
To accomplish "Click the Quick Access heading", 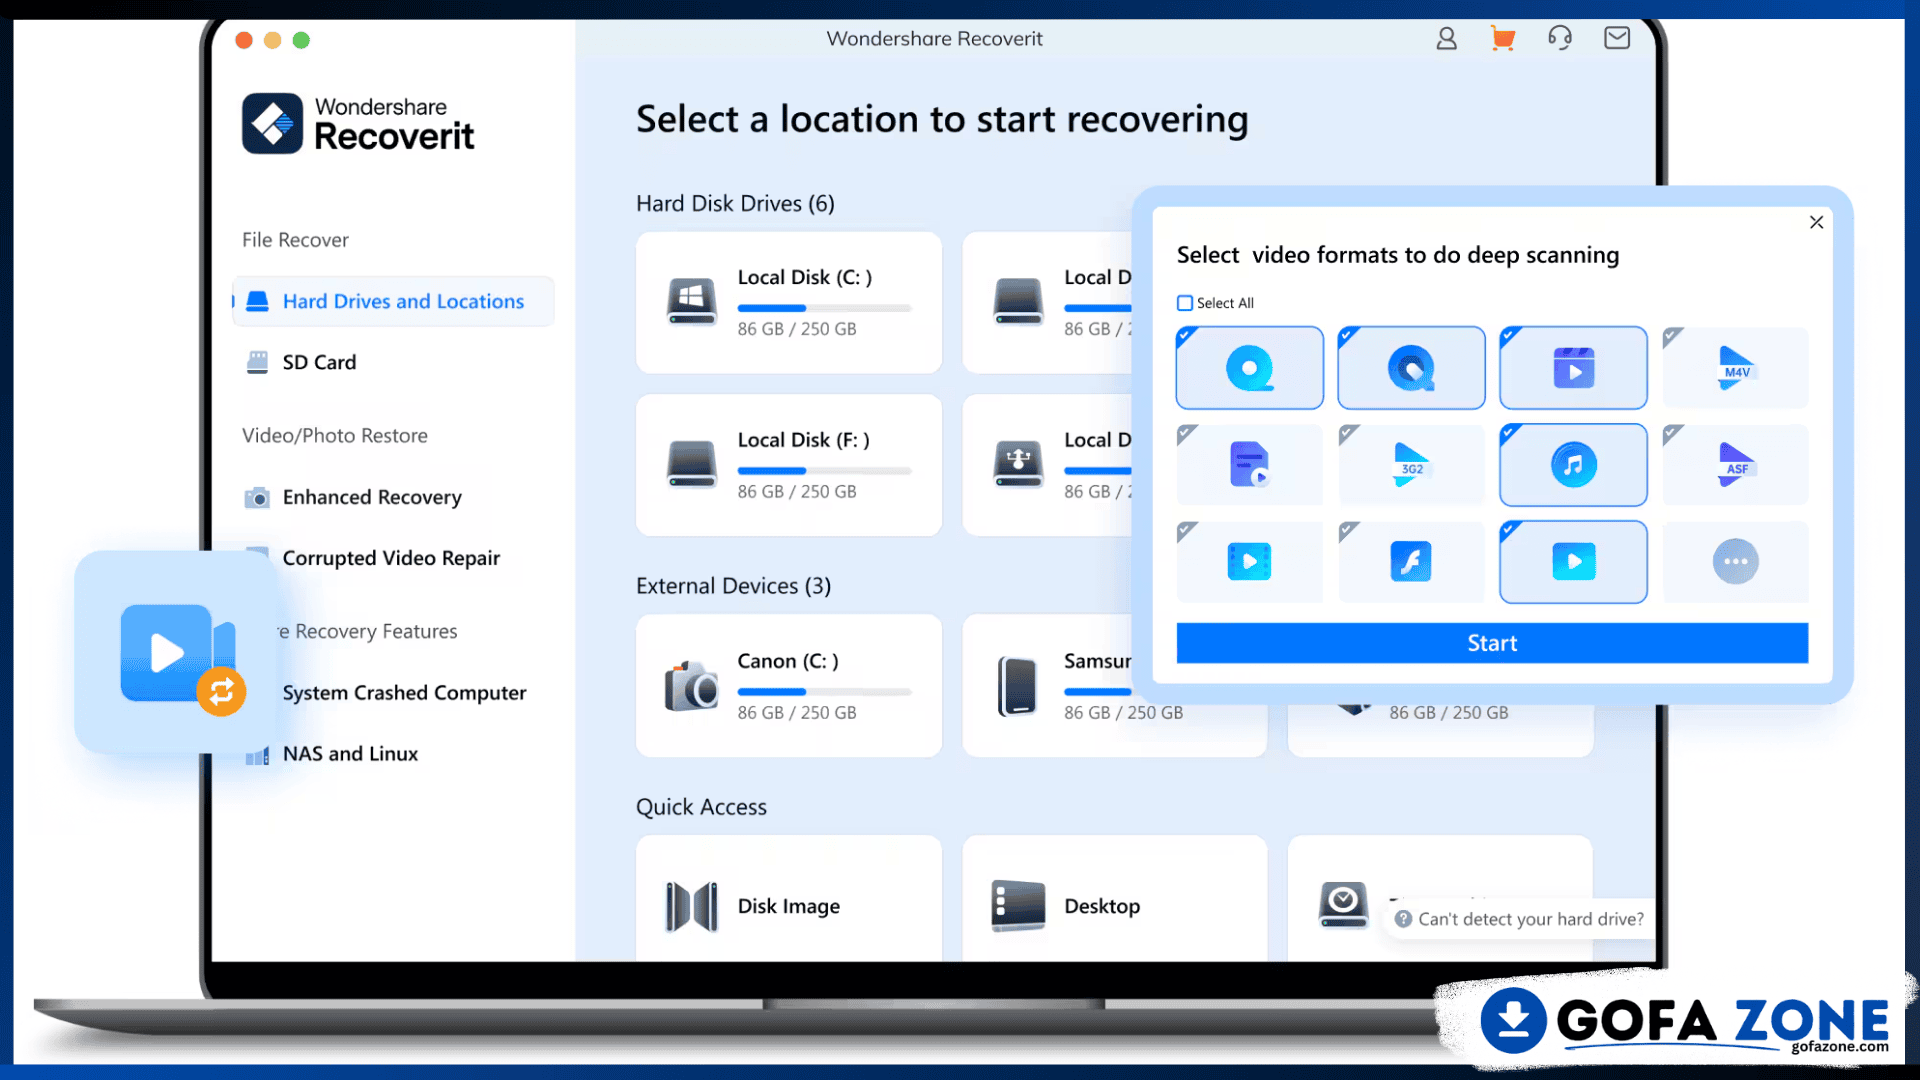I will pos(701,807).
